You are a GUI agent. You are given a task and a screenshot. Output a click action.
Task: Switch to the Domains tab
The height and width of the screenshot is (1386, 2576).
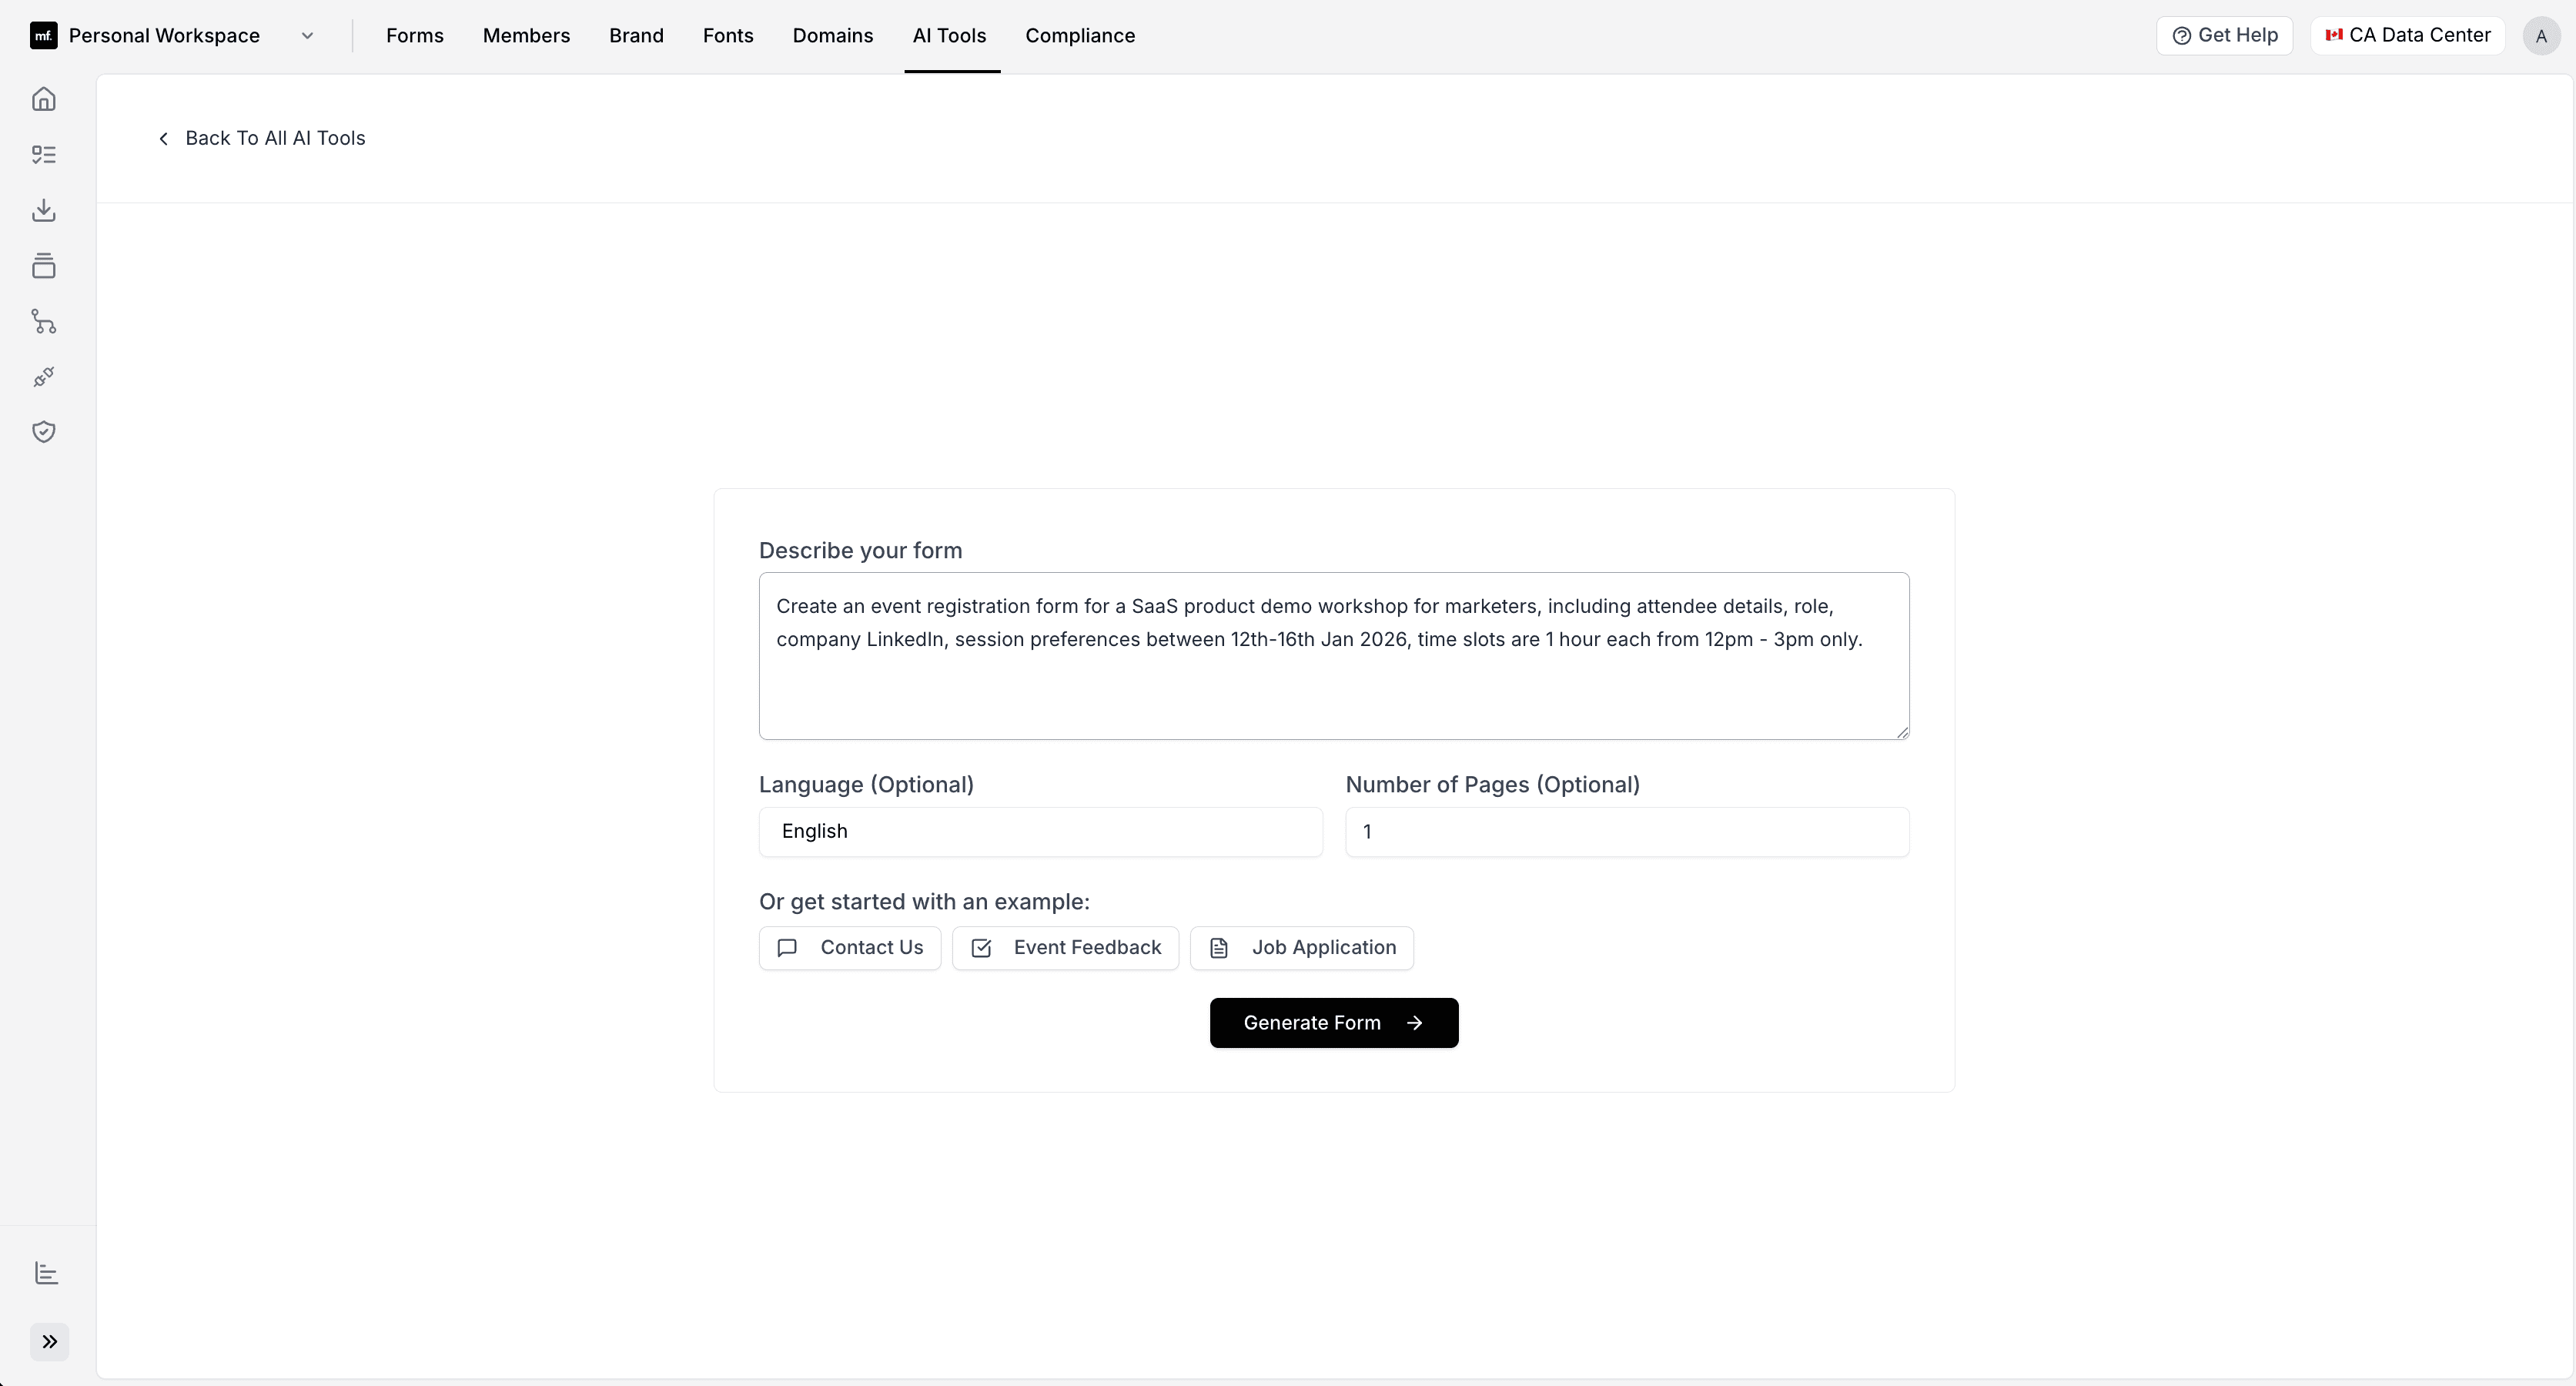click(832, 35)
